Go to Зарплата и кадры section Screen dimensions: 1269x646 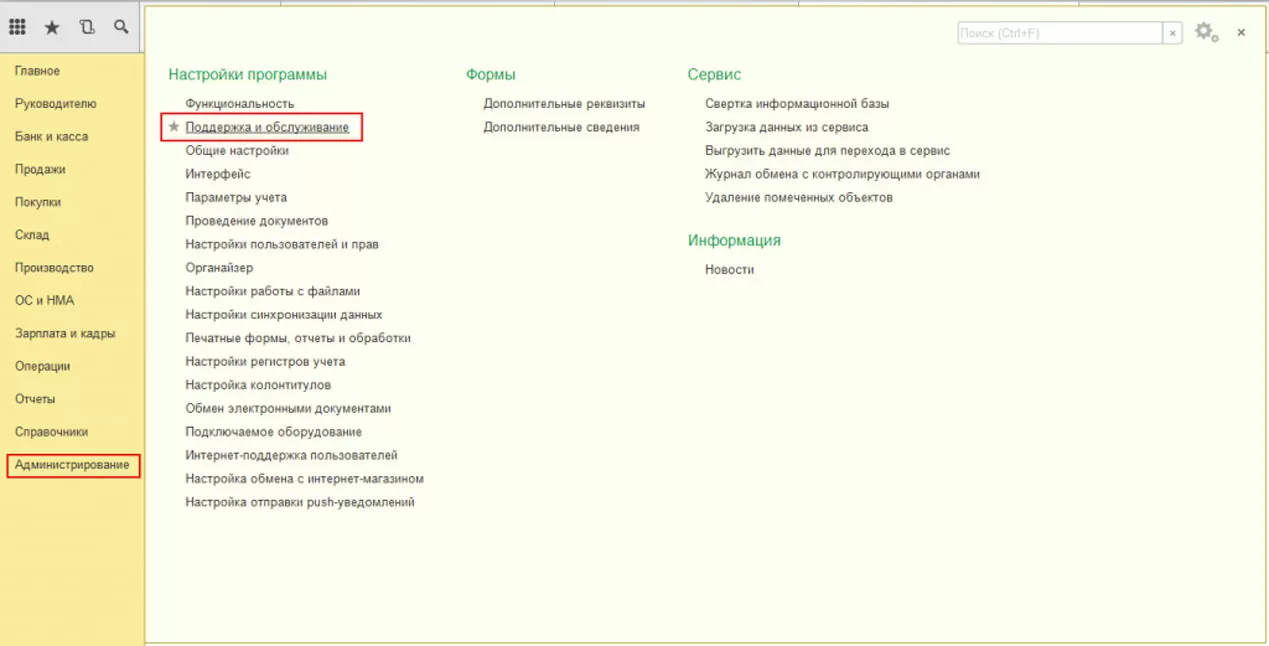coord(65,334)
